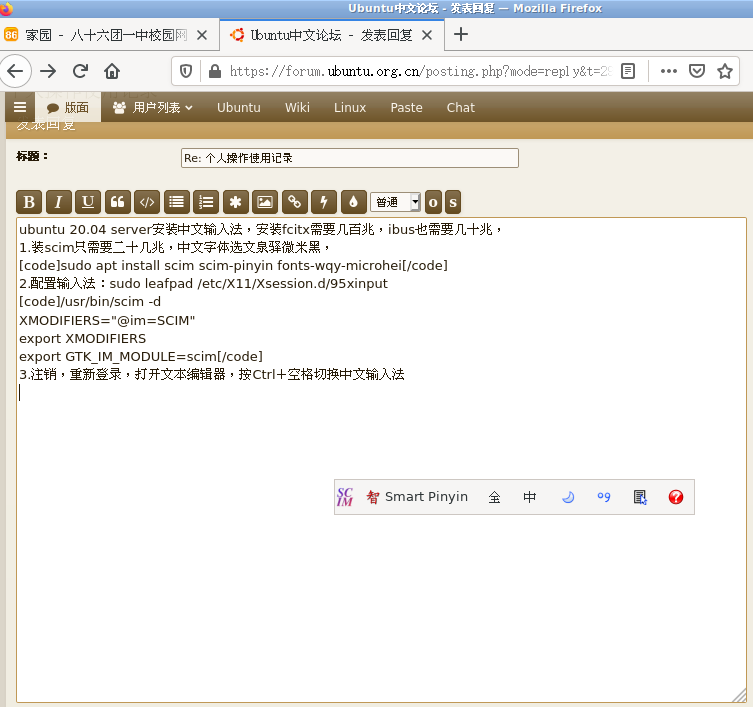The width and height of the screenshot is (753, 707).
Task: Open the Chat navigation link
Action: click(x=461, y=108)
